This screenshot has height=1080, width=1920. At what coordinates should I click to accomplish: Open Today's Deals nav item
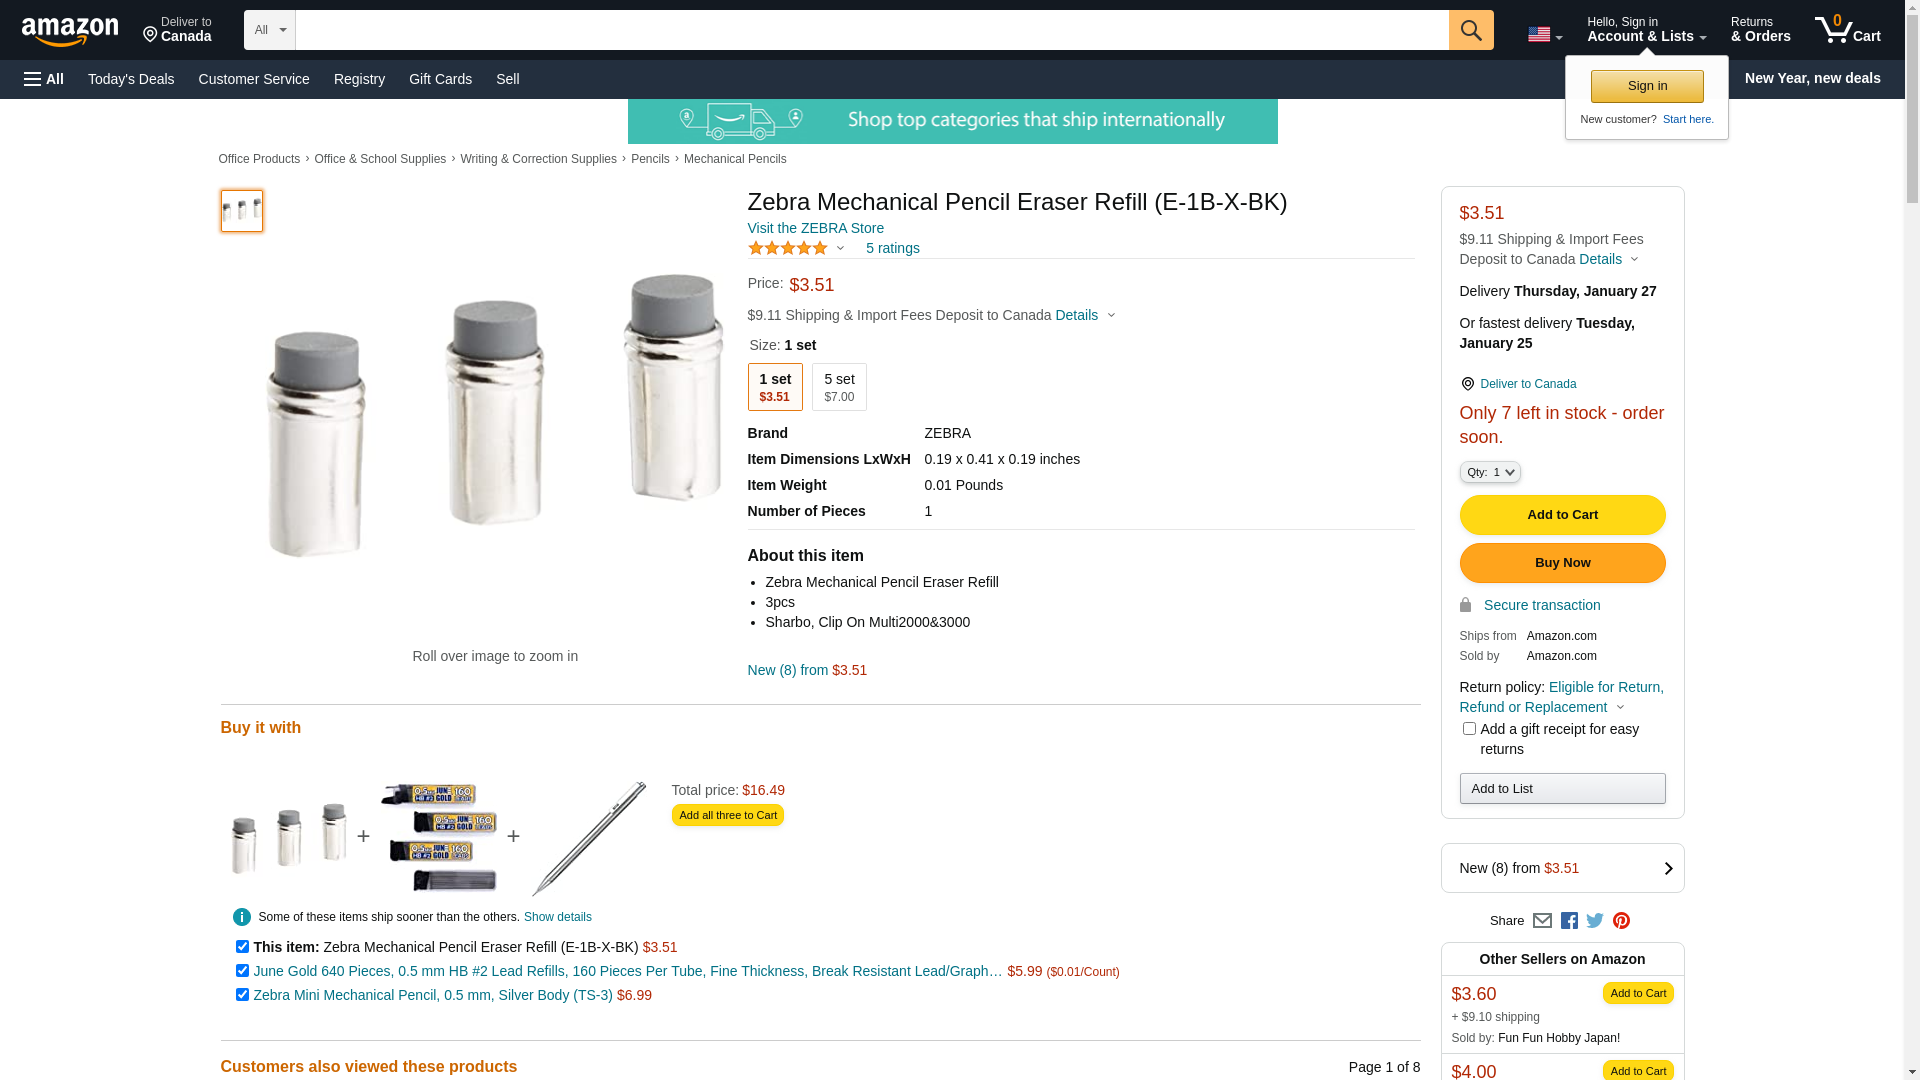click(131, 79)
